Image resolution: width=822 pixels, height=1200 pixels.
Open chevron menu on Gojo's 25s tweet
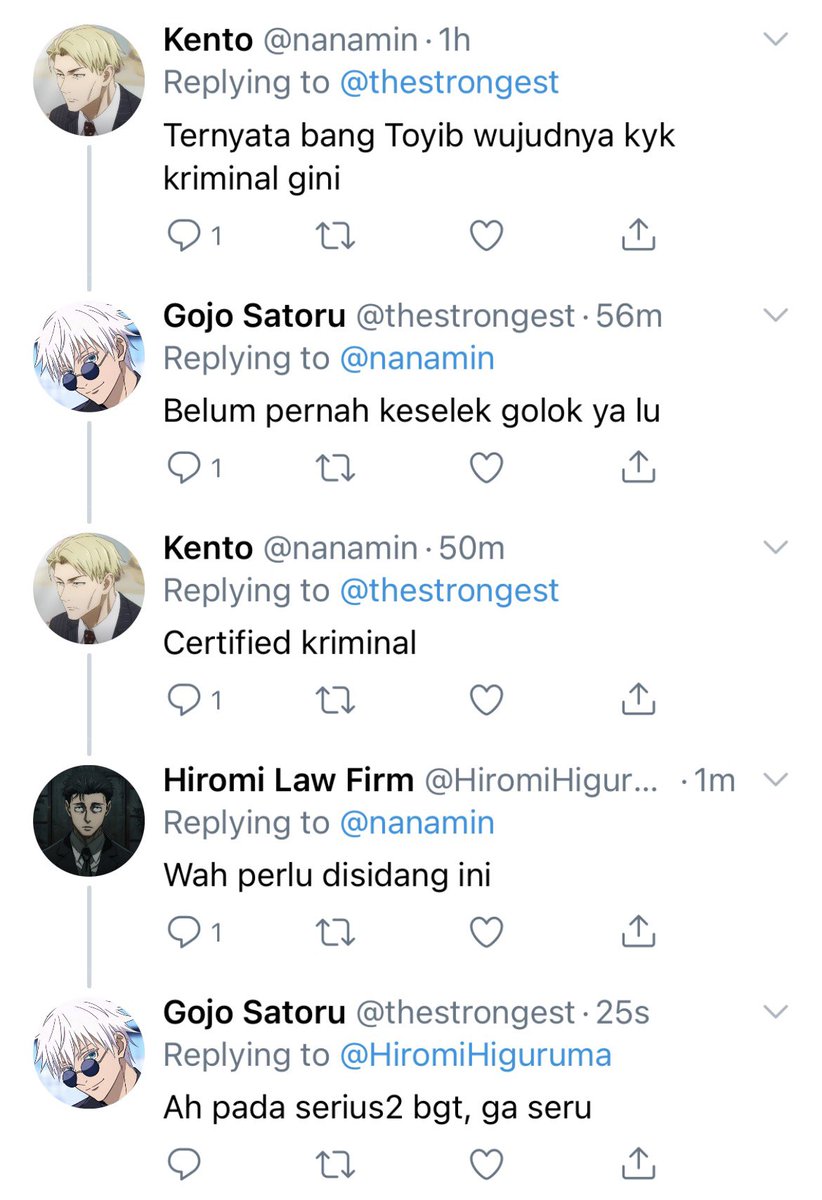point(777,1012)
